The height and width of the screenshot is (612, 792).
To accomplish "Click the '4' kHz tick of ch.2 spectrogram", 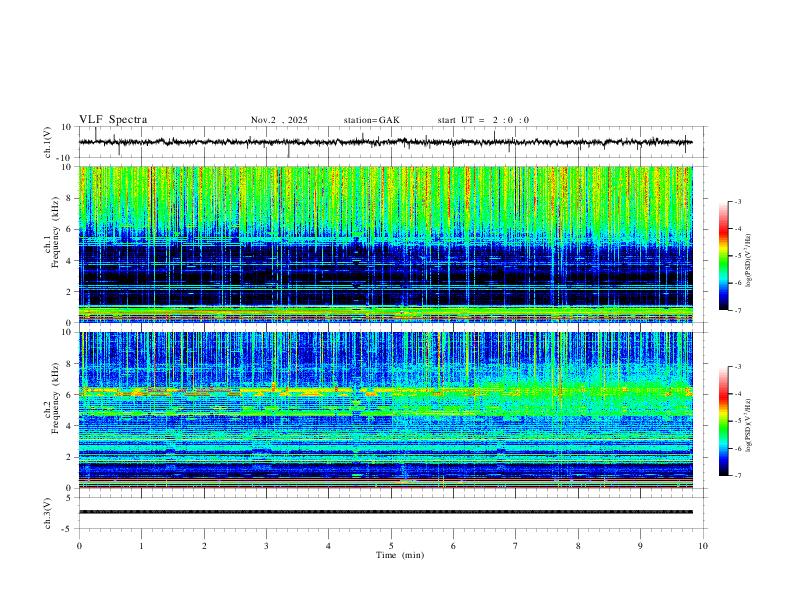I will click(x=70, y=426).
